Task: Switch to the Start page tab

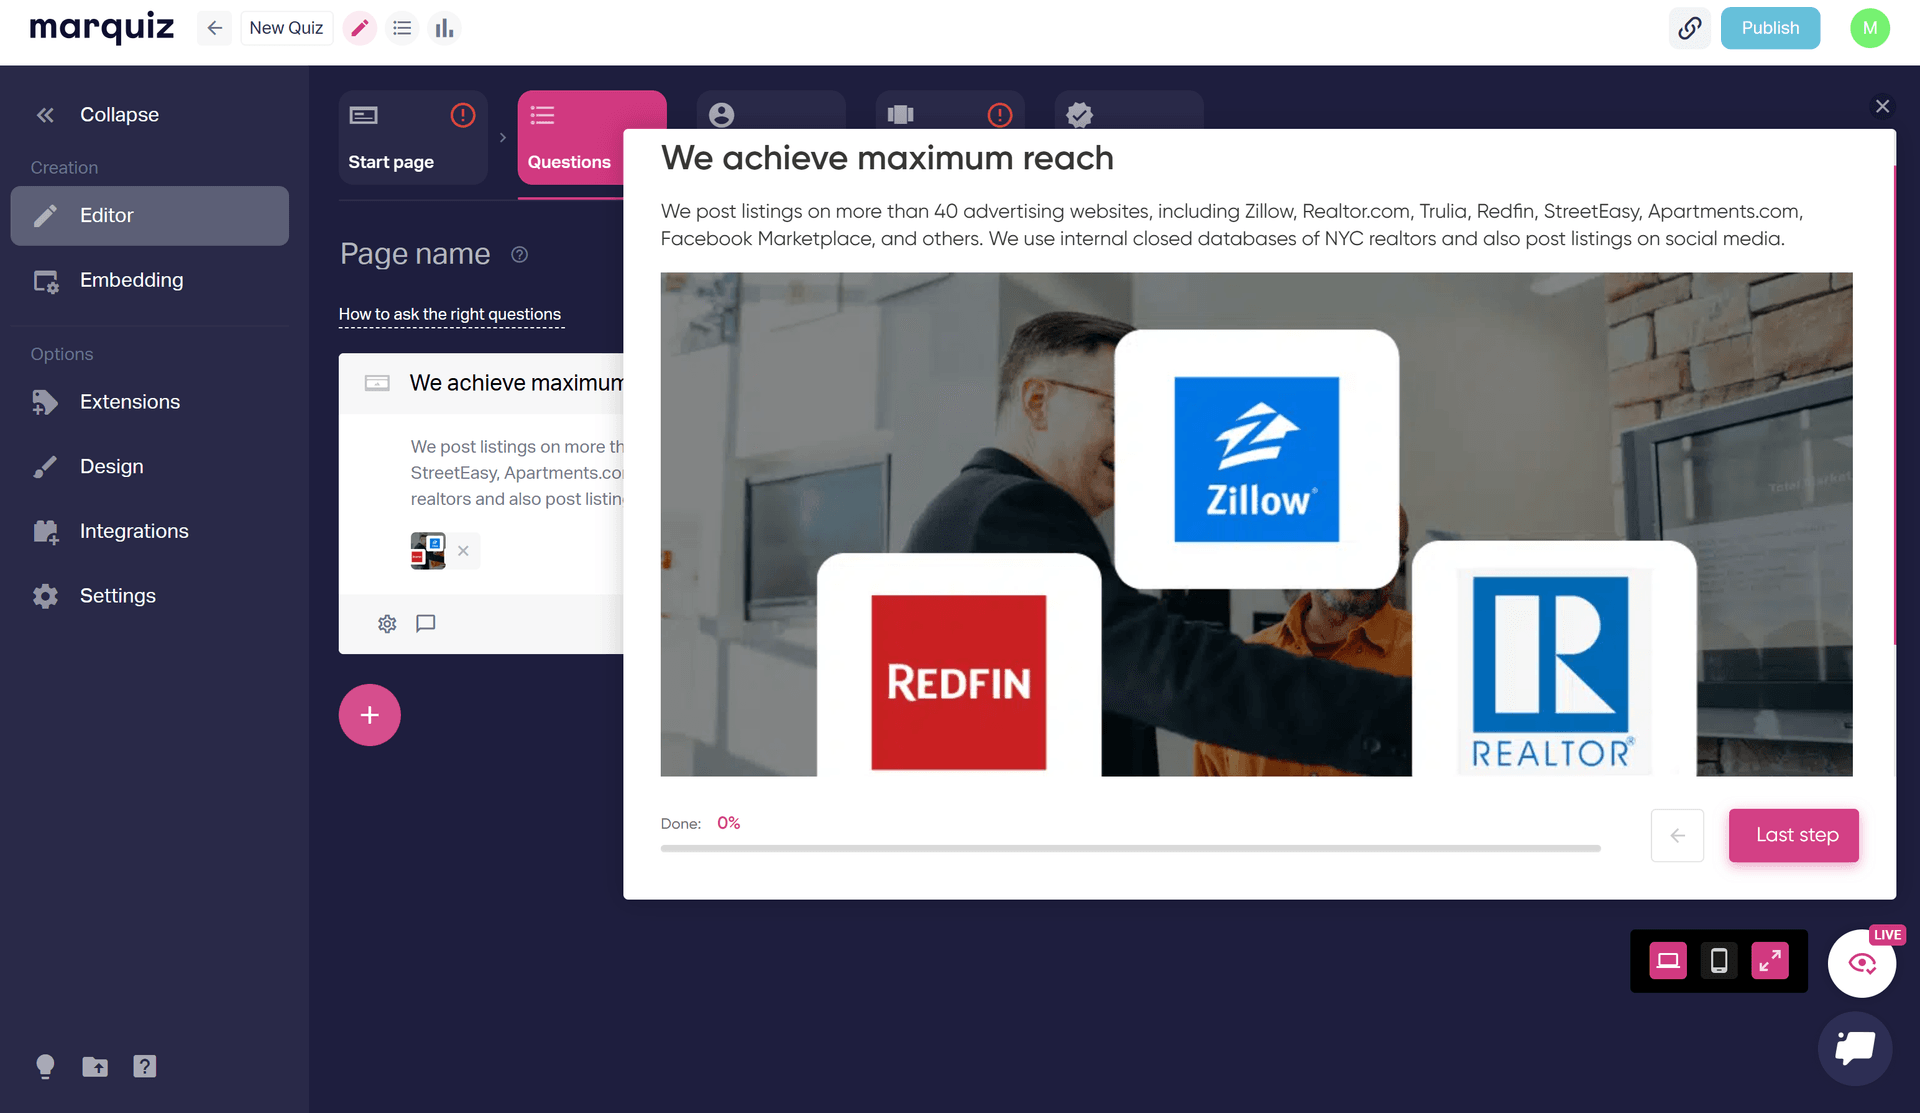Action: 413,138
